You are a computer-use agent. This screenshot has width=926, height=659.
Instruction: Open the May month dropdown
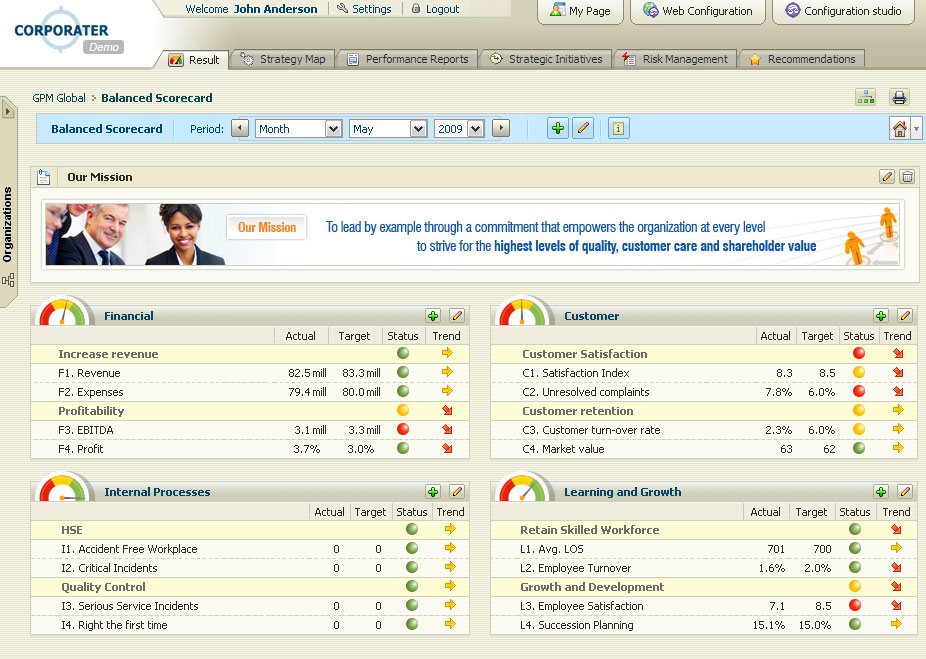pos(388,129)
